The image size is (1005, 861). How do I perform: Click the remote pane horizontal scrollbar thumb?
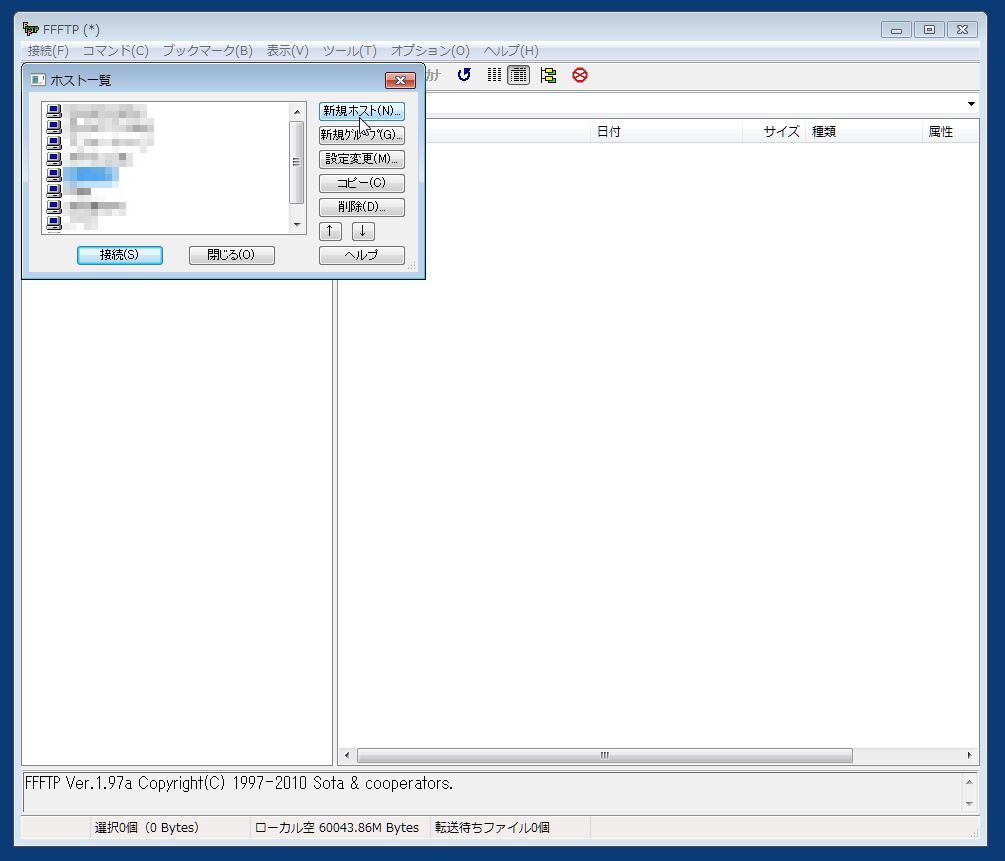[x=604, y=755]
